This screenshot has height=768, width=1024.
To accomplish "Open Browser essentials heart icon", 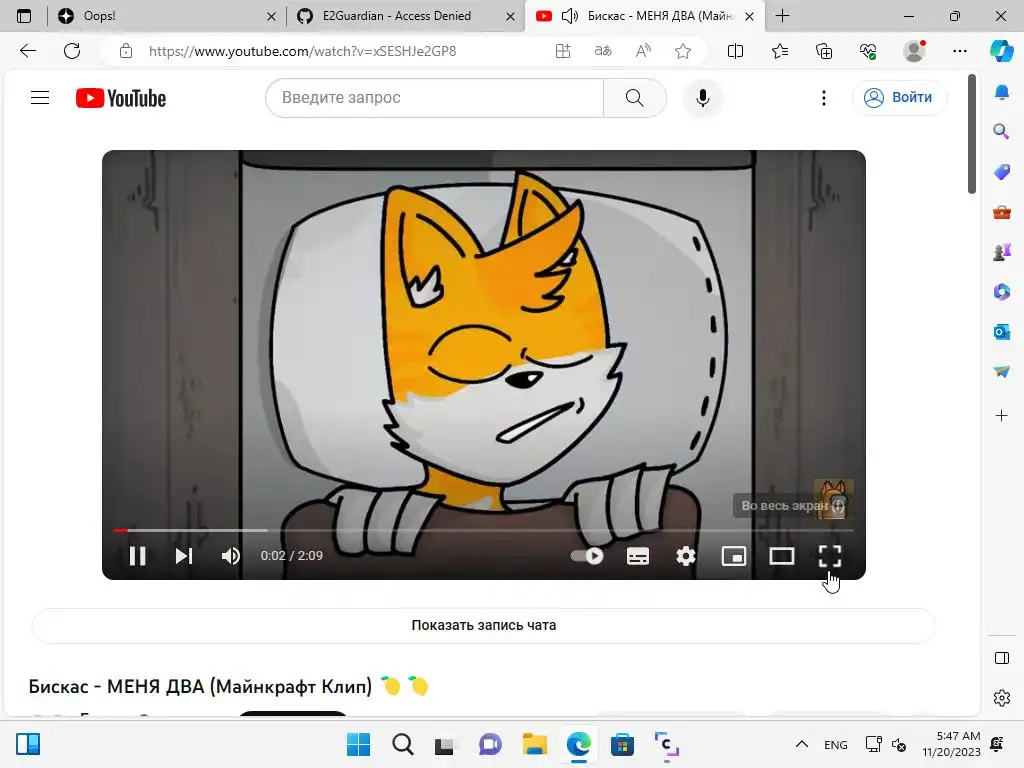I will click(868, 51).
